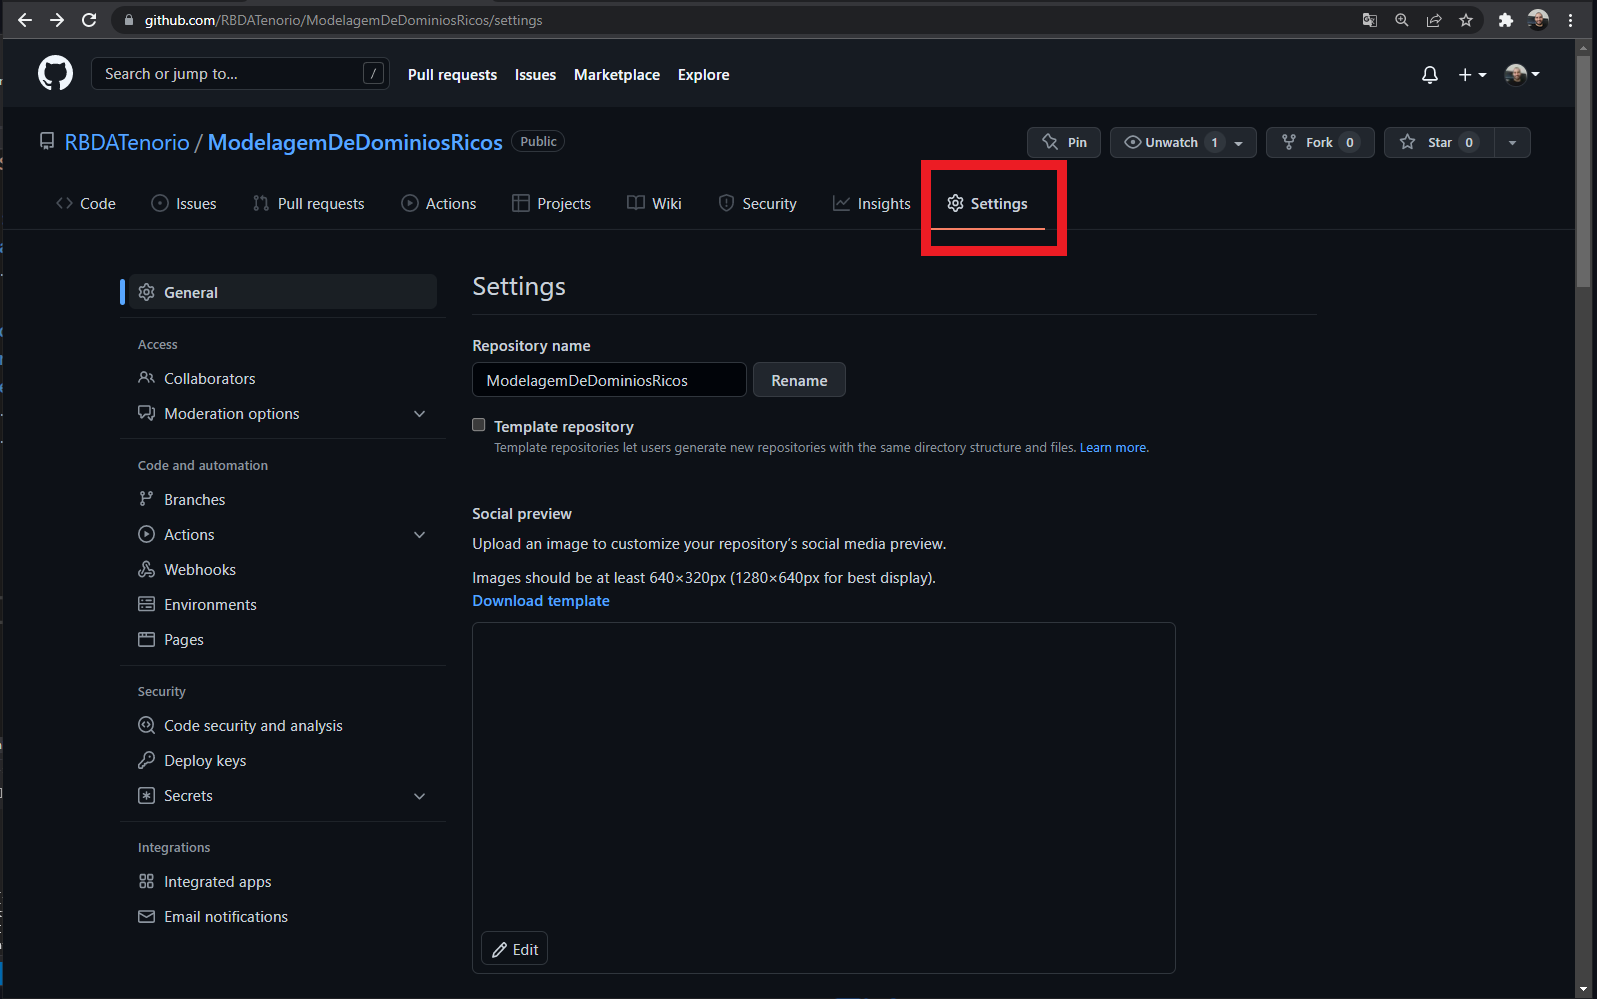Go forward with the browser forward arrow
This screenshot has height=999, width=1597.
tap(57, 20)
